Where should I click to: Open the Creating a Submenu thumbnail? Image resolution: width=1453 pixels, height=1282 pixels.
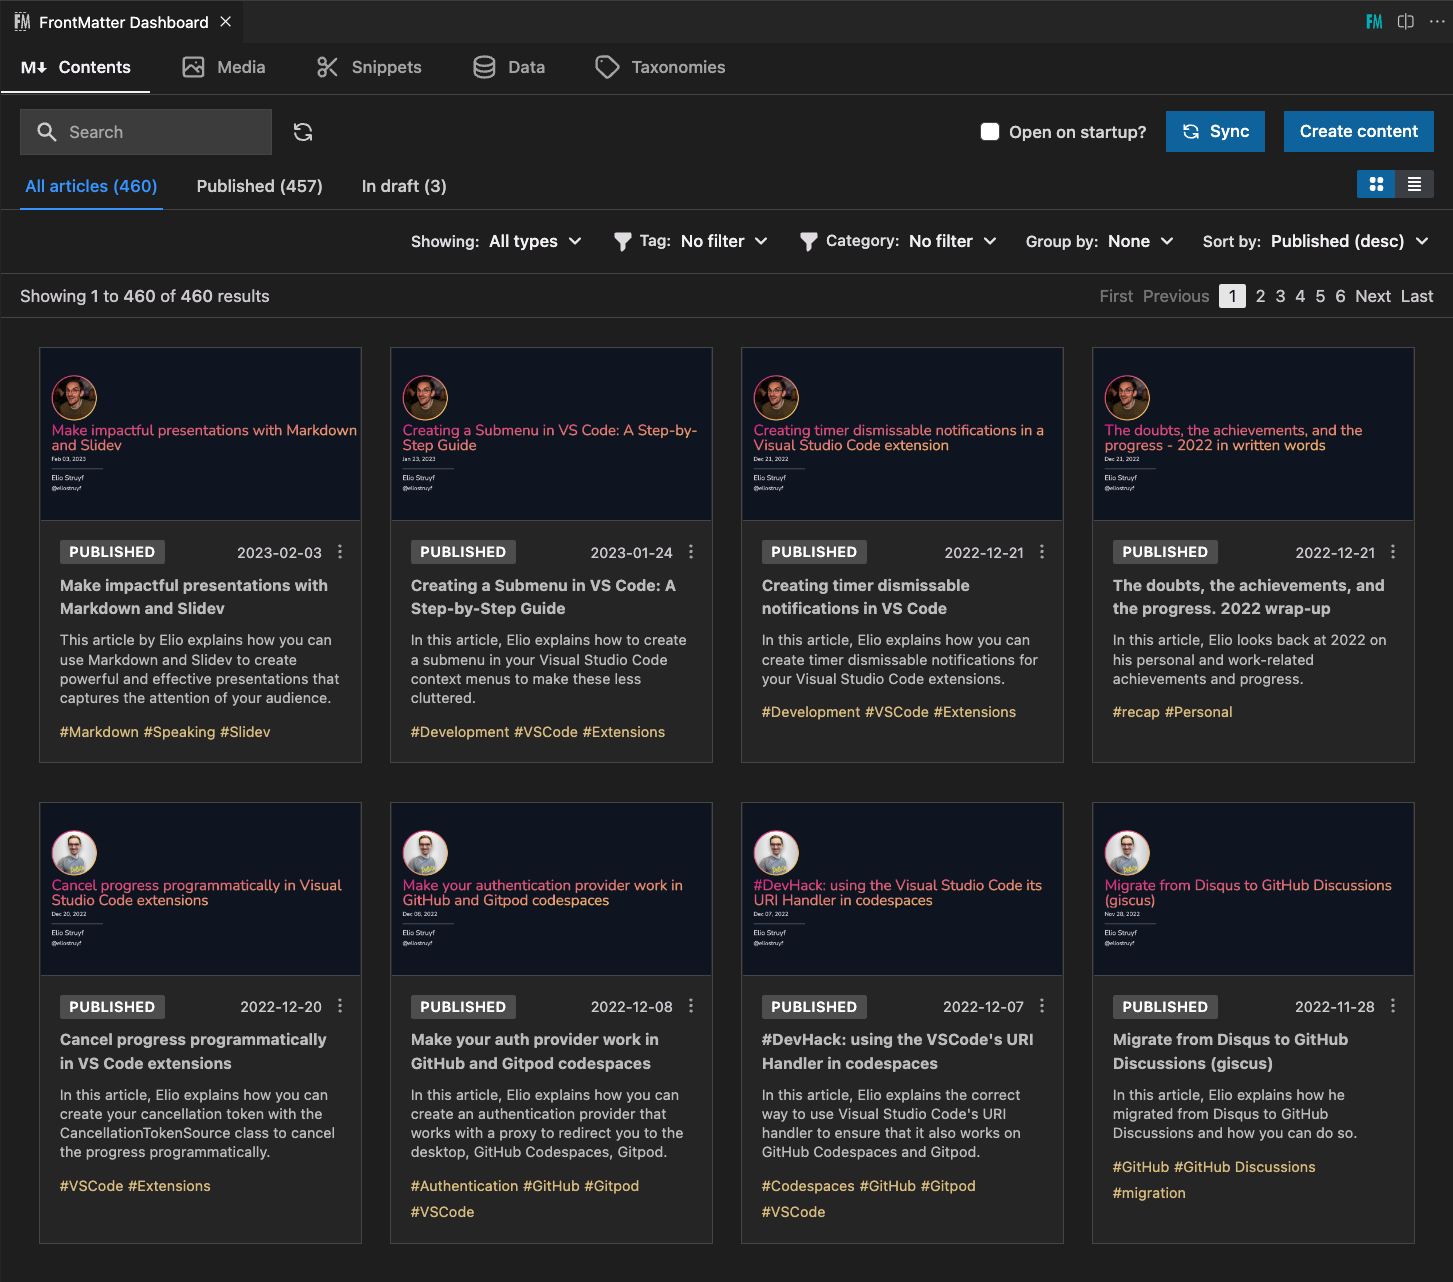pos(551,434)
